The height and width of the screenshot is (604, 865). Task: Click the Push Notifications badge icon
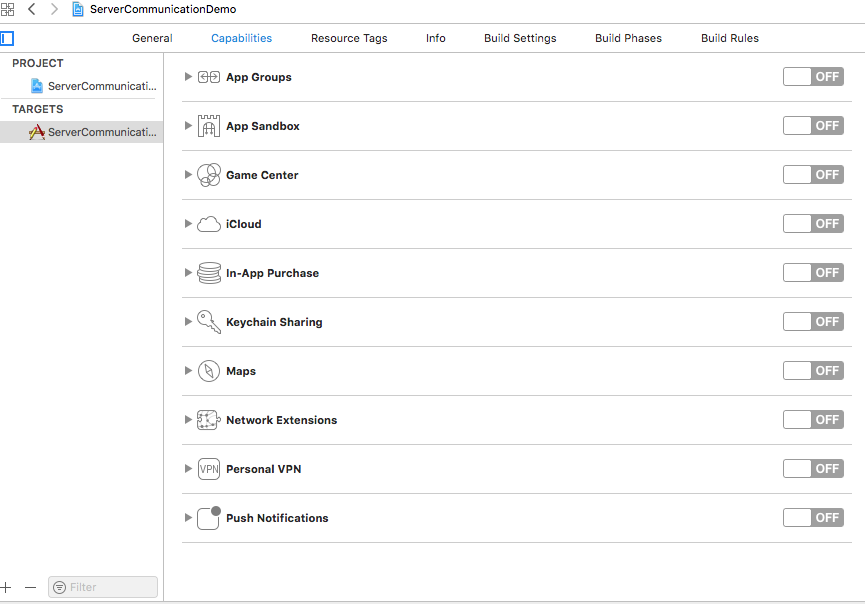click(209, 518)
